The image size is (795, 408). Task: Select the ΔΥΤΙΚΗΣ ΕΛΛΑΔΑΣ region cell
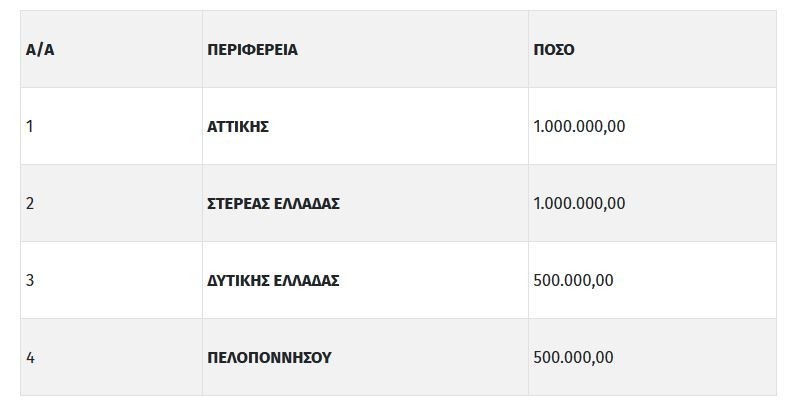[x=273, y=281]
